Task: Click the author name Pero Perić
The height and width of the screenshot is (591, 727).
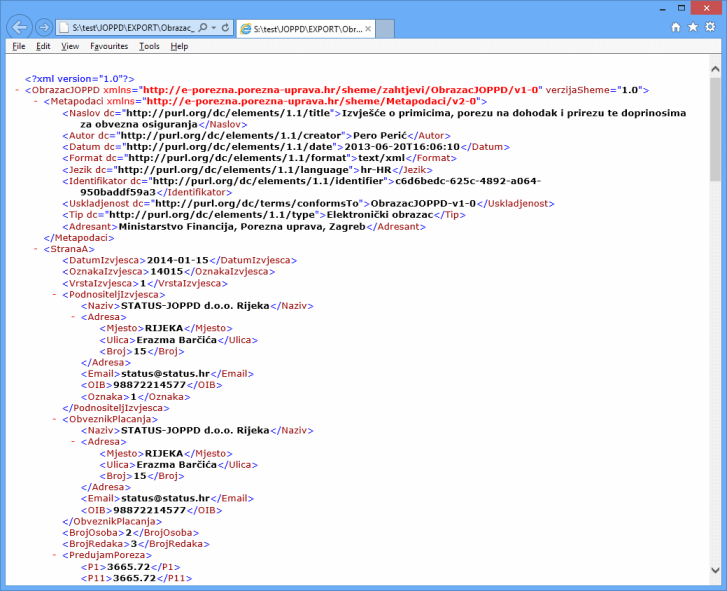Action: (x=380, y=135)
